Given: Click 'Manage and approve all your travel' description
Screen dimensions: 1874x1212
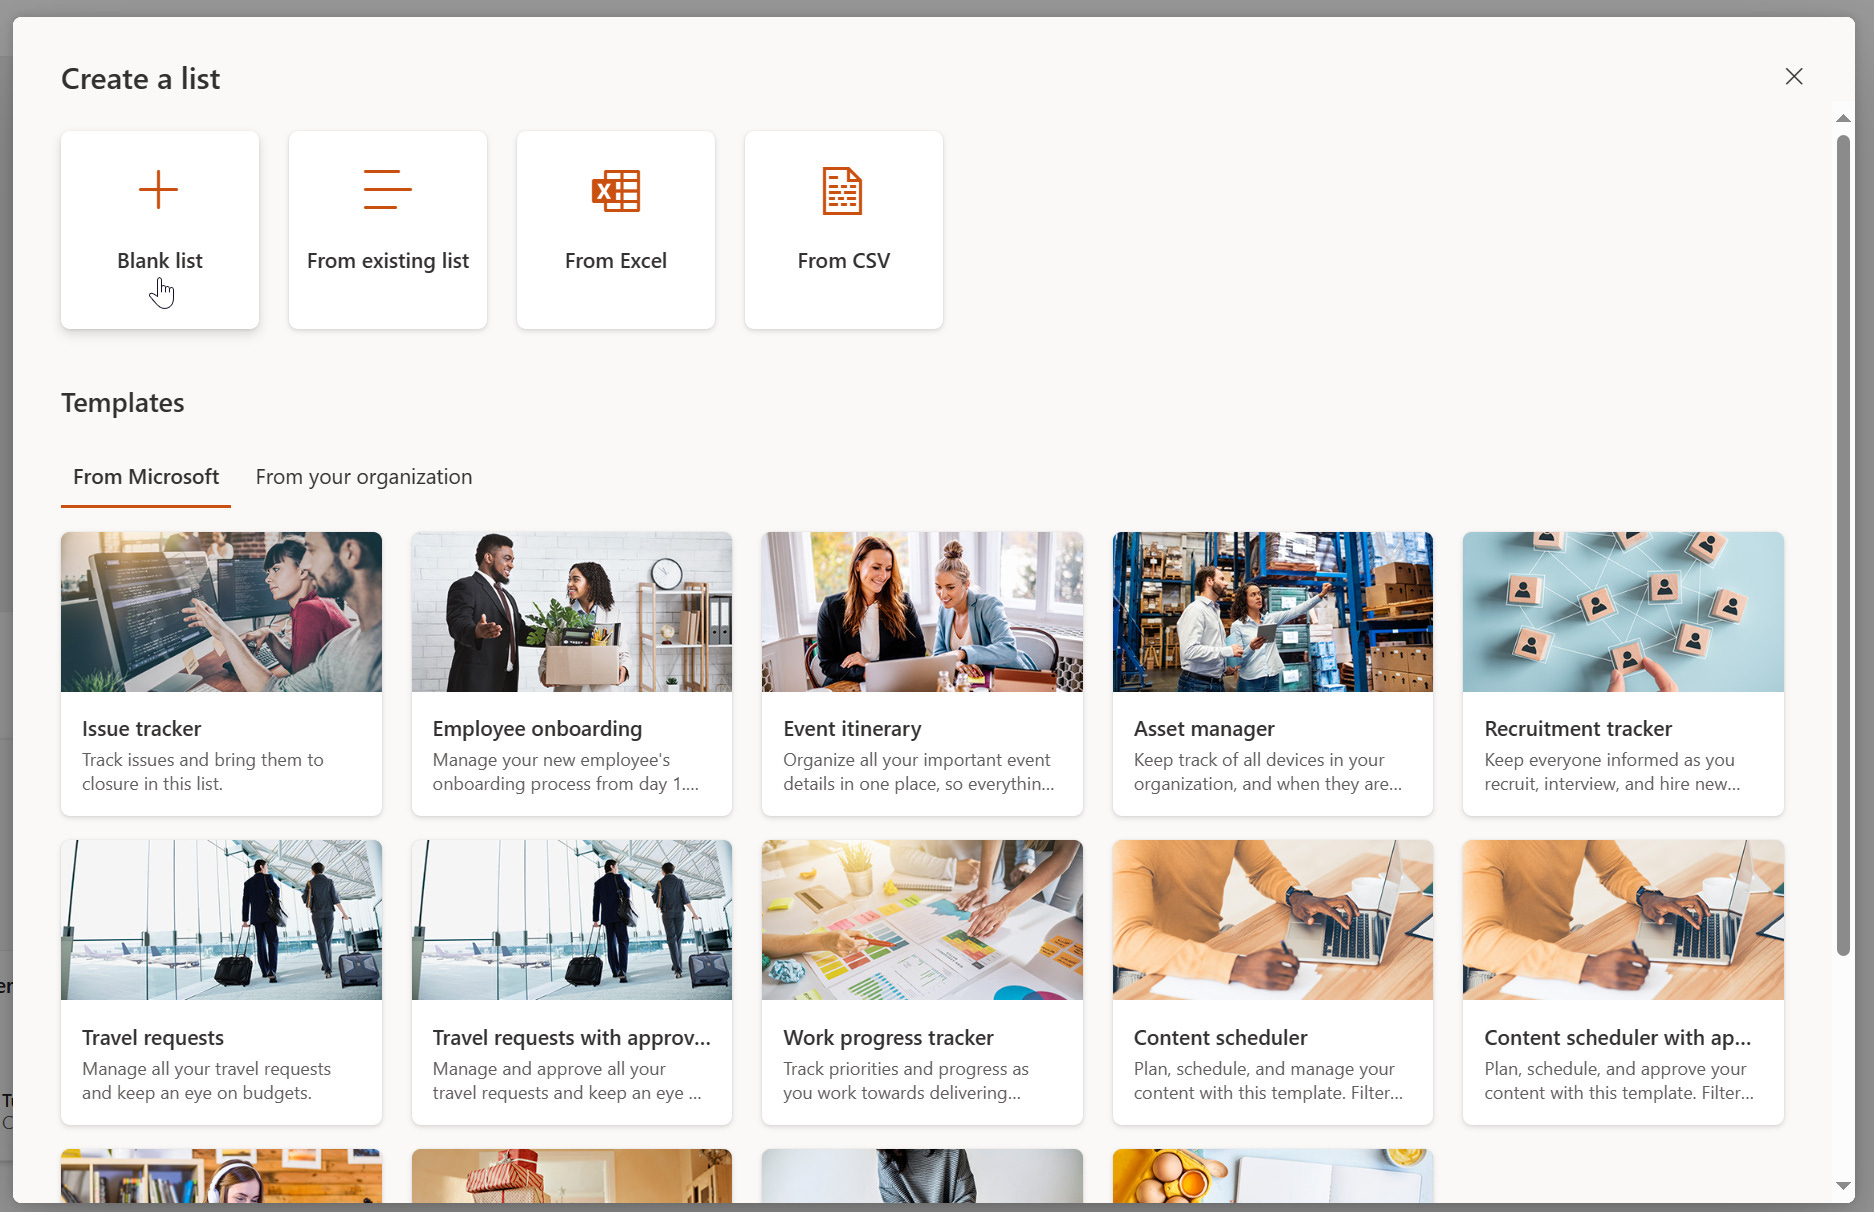Looking at the screenshot, I should (x=566, y=1081).
